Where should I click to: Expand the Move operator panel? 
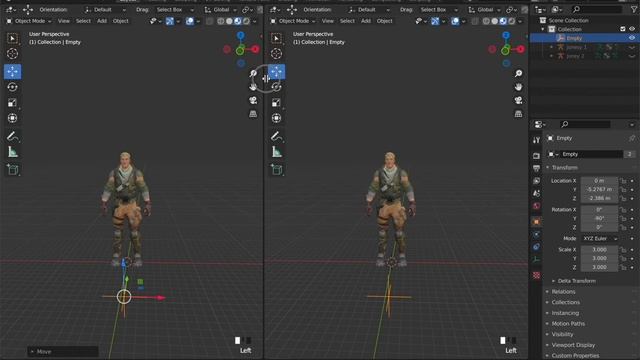[x=62, y=351]
